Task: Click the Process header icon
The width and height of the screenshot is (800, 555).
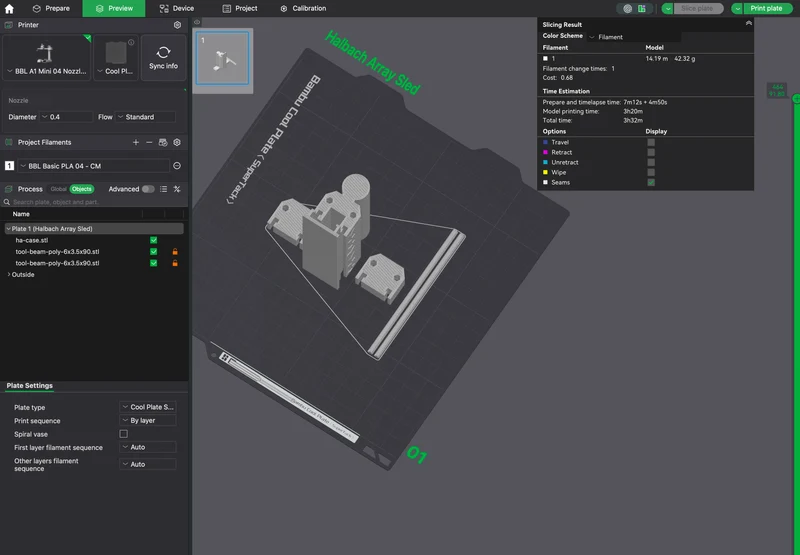Action: click(x=9, y=189)
